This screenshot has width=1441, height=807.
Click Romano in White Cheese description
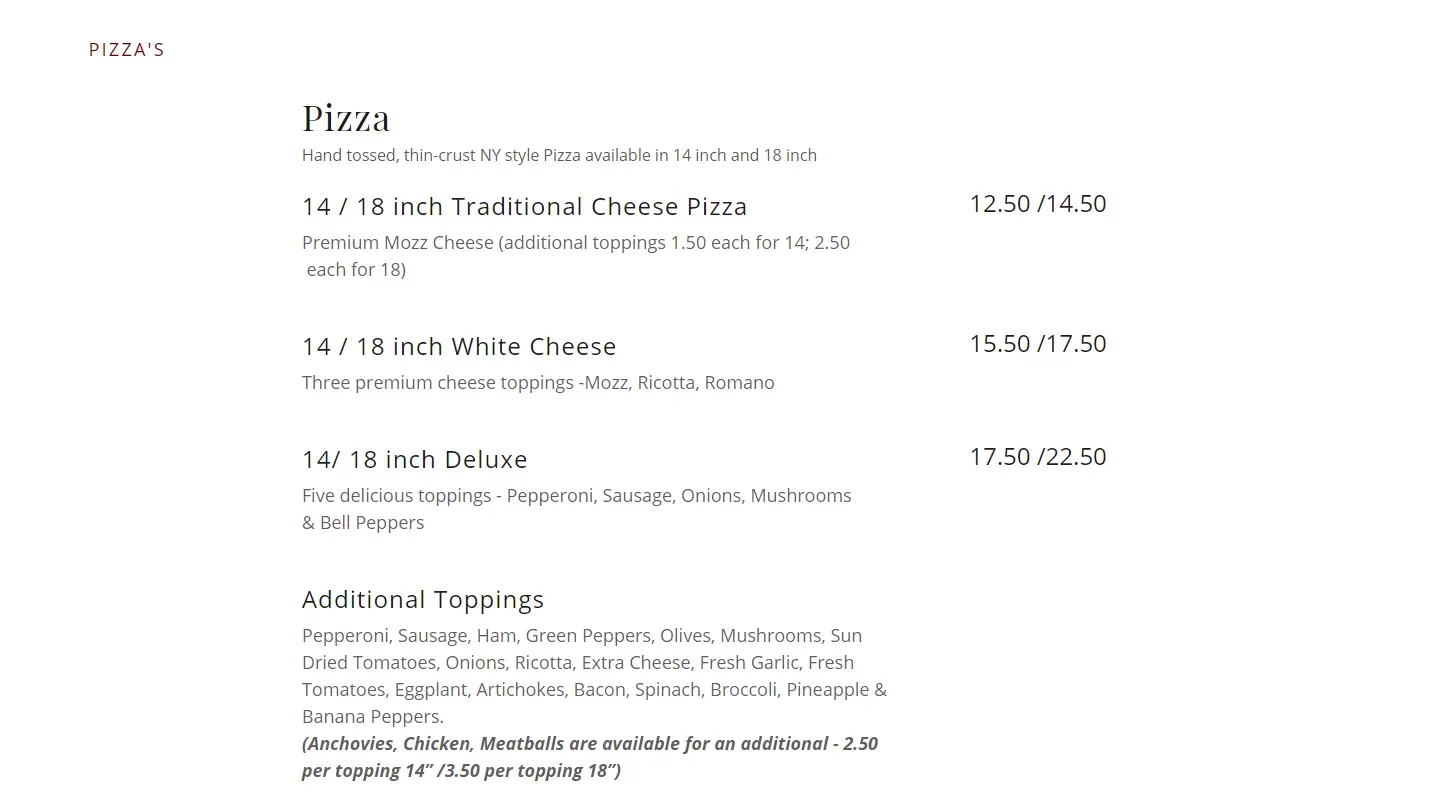[x=739, y=383]
